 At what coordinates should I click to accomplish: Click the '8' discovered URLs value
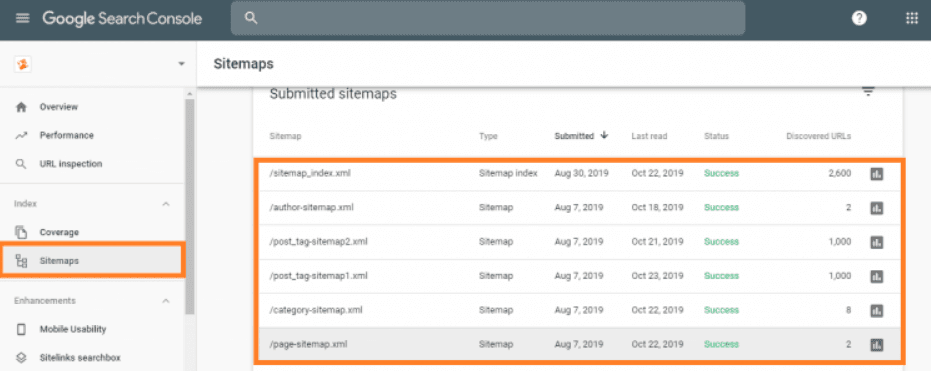click(848, 310)
